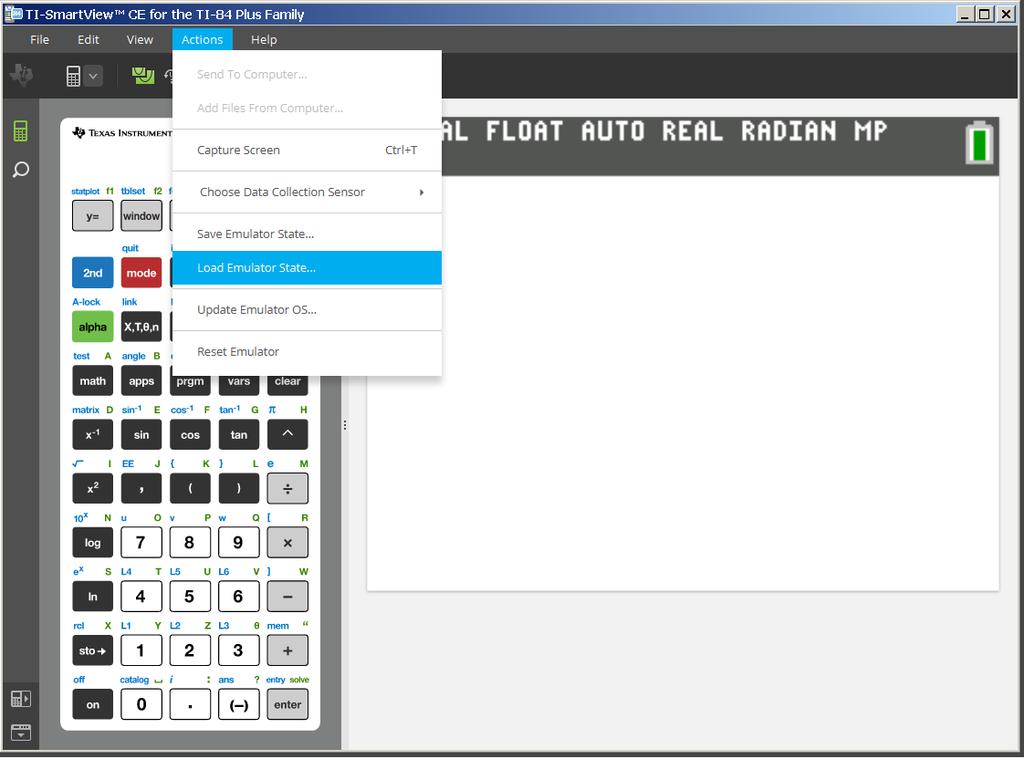Click the enter key
The height and width of the screenshot is (759, 1024).
pyautogui.click(x=287, y=705)
